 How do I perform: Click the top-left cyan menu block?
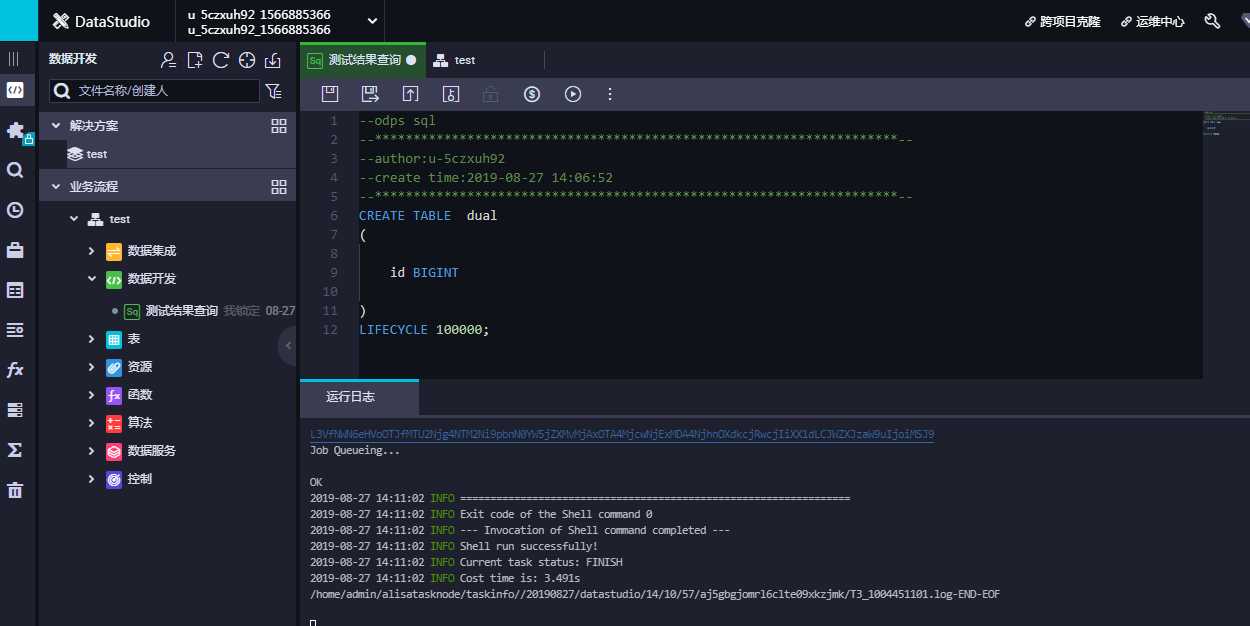pyautogui.click(x=19, y=21)
